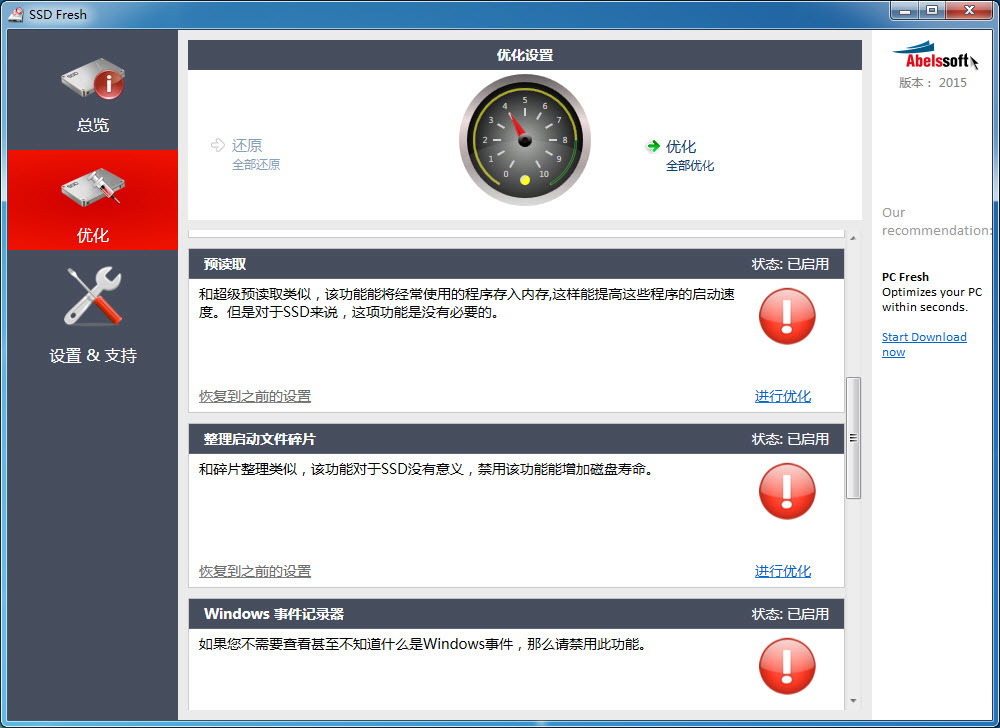
Task: Click the scrollbar up arrow
Action: [x=853, y=235]
